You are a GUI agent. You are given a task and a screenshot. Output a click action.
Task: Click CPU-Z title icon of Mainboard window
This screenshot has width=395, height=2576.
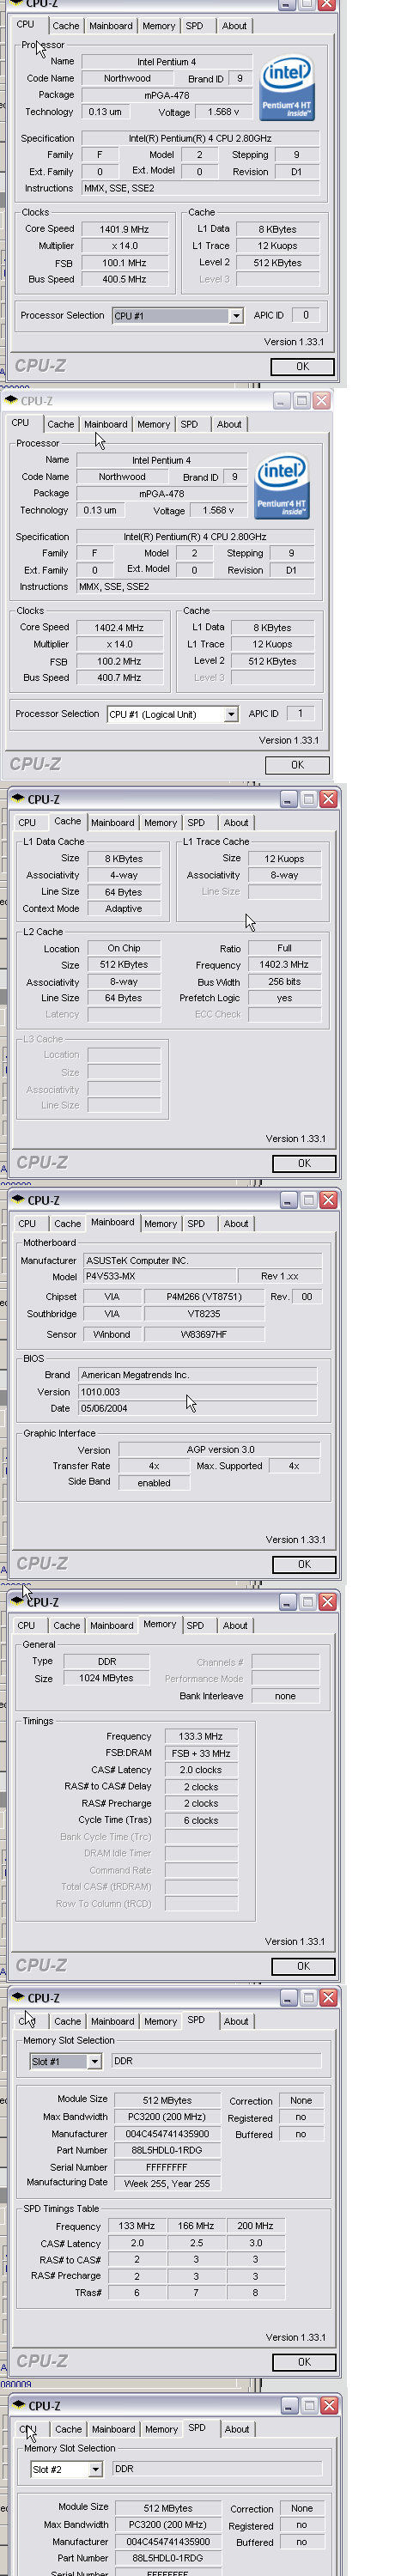click(x=18, y=1199)
